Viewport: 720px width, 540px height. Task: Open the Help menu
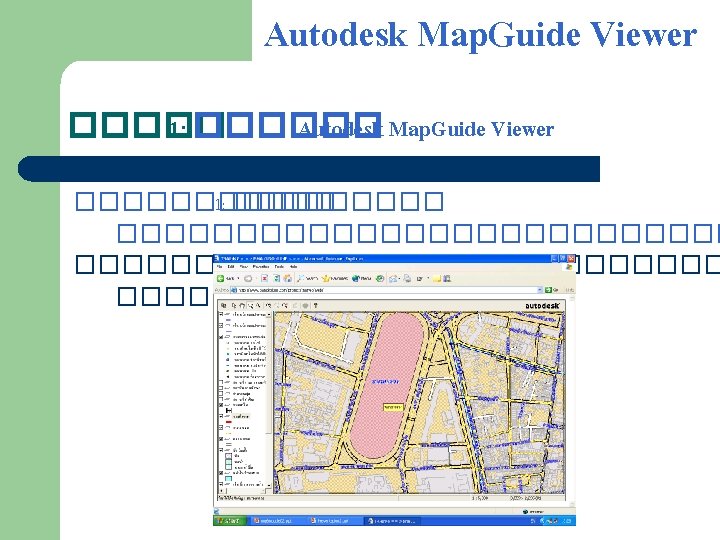293,266
